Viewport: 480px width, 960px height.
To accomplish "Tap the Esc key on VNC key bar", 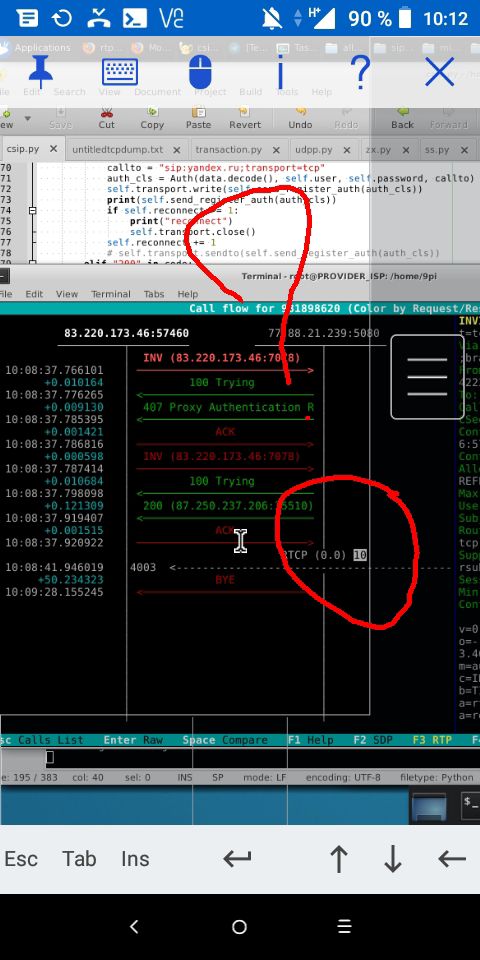I will tap(21, 858).
